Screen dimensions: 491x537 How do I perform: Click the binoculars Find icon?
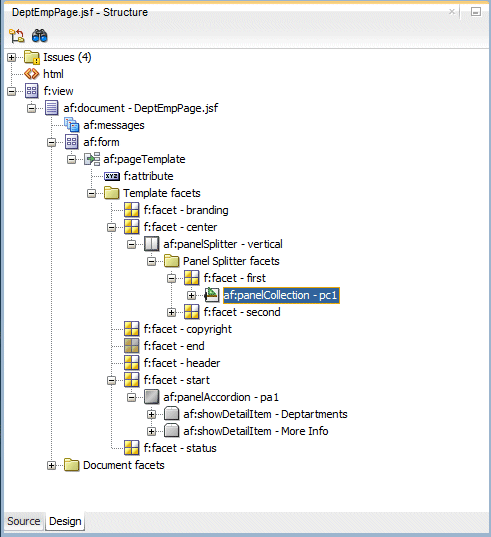39,36
